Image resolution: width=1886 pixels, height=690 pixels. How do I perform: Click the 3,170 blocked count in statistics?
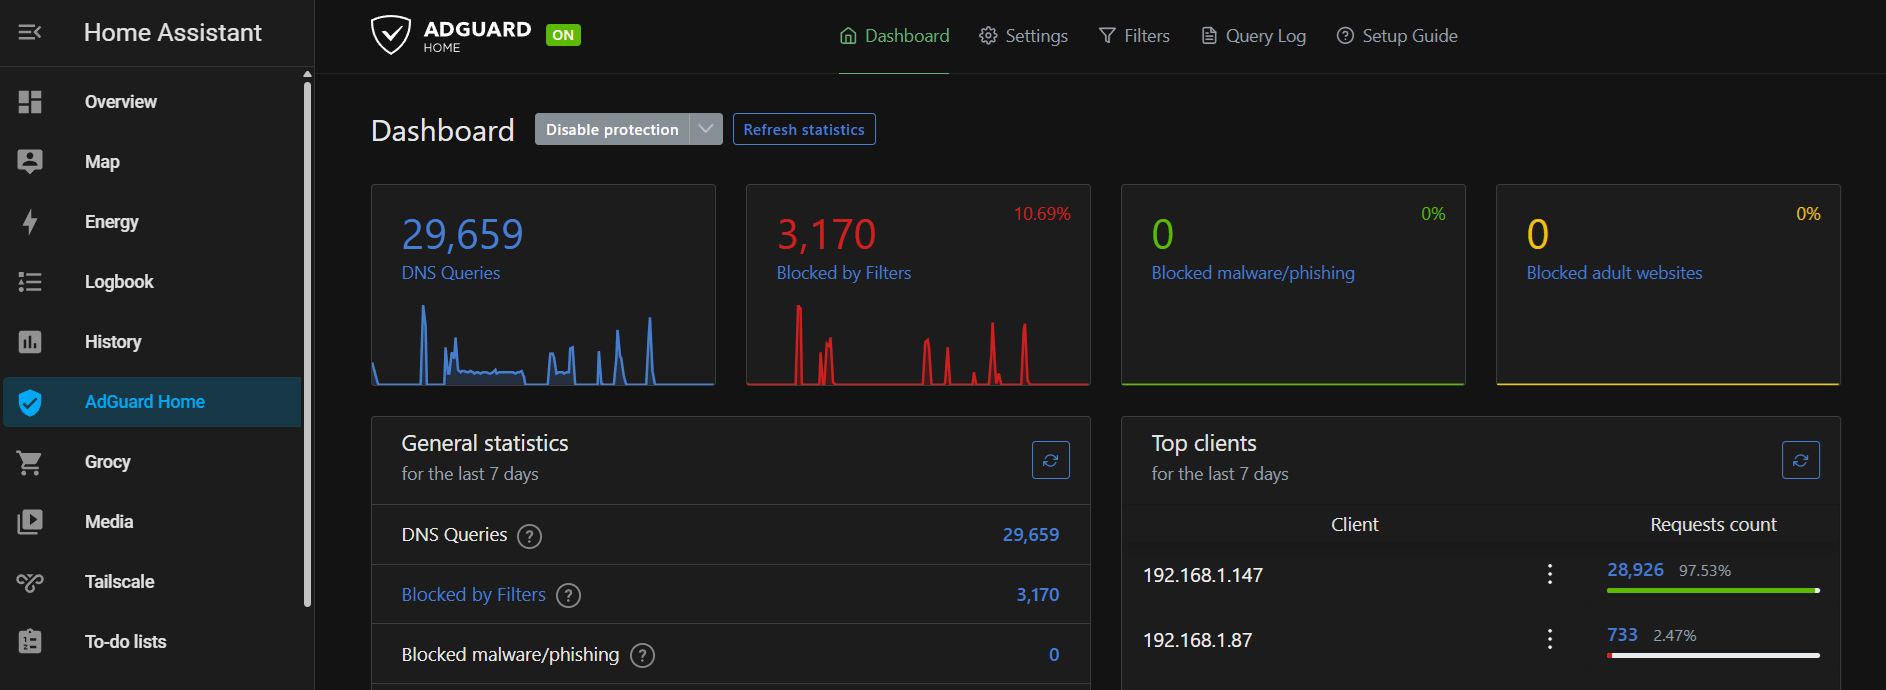pos(1038,595)
